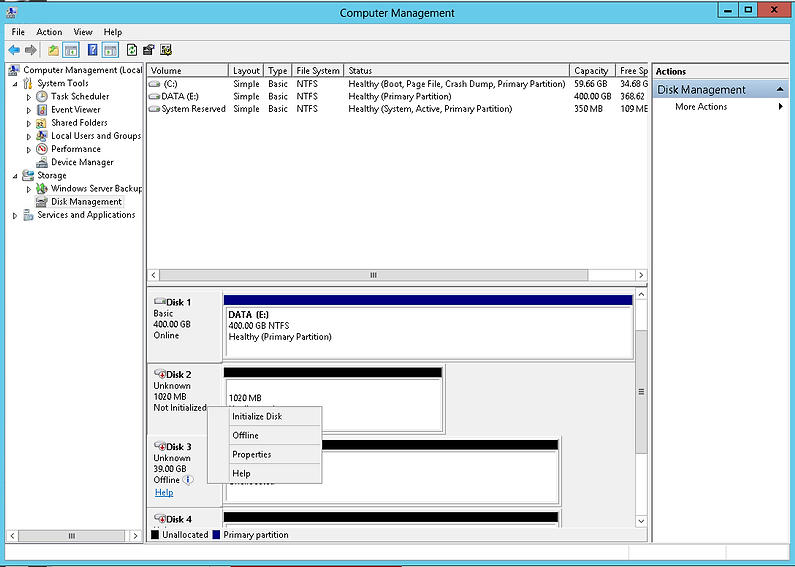This screenshot has width=795, height=567.
Task: Open the Help menu in the menu bar
Action: tap(113, 32)
